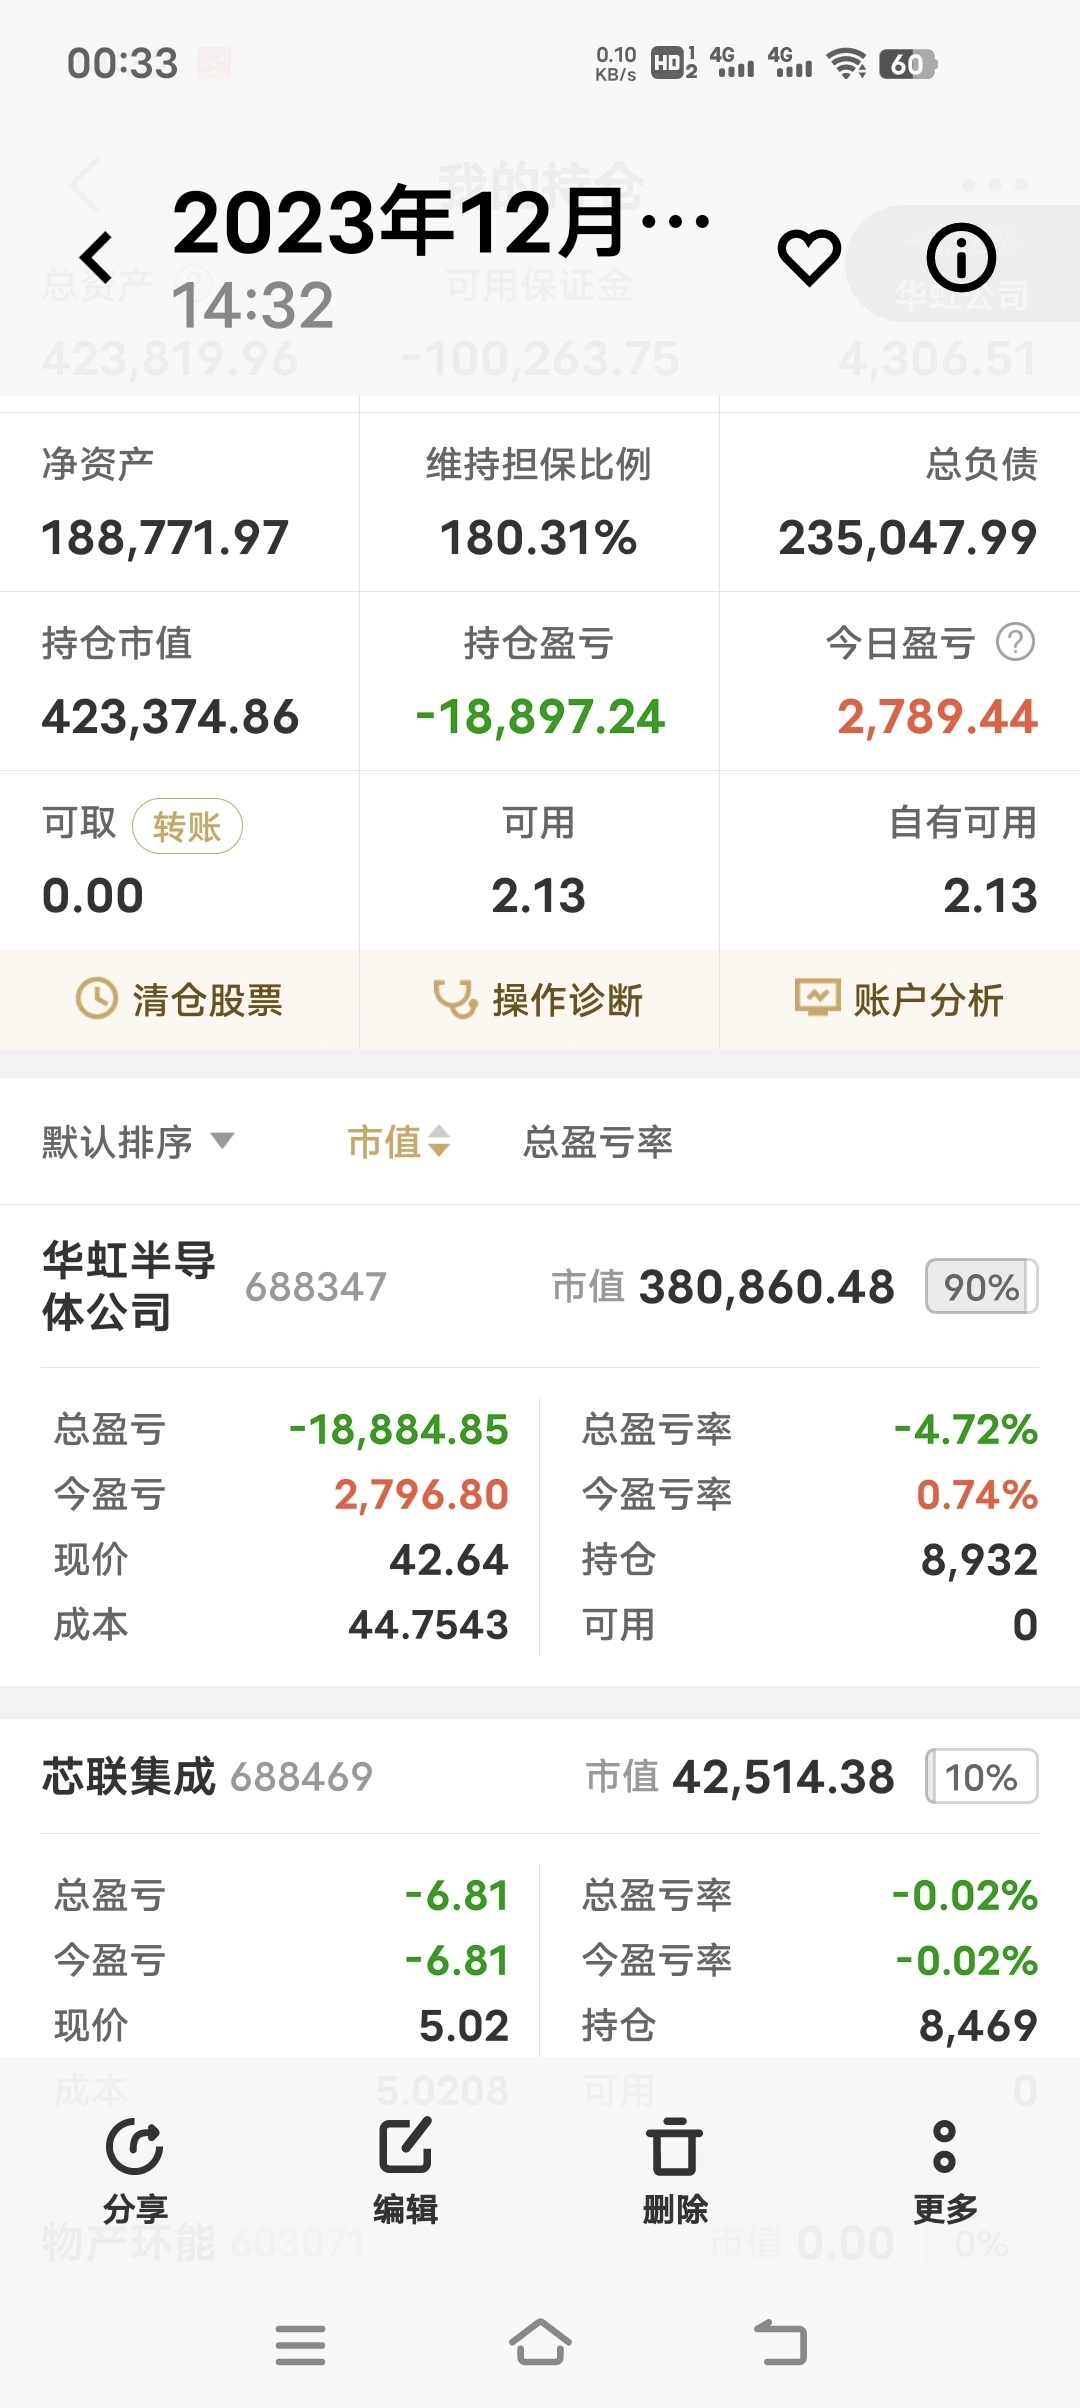Tap the system menu navigation icon
Screen dimensions: 1080x2408
[x=300, y=2345]
